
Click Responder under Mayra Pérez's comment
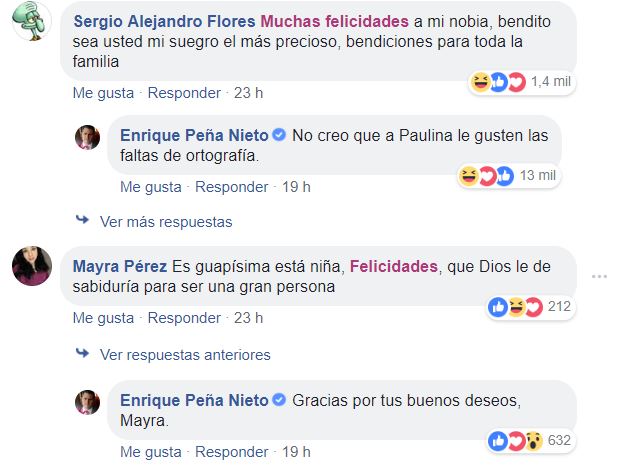pos(184,318)
